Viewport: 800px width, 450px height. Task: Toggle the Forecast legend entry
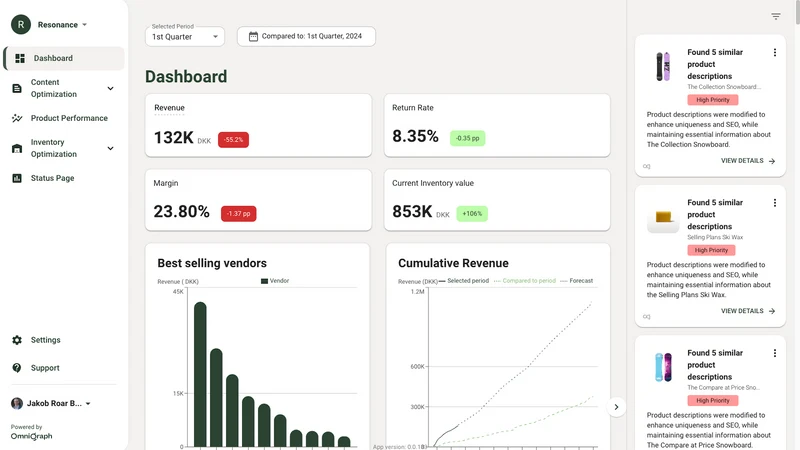click(577, 281)
